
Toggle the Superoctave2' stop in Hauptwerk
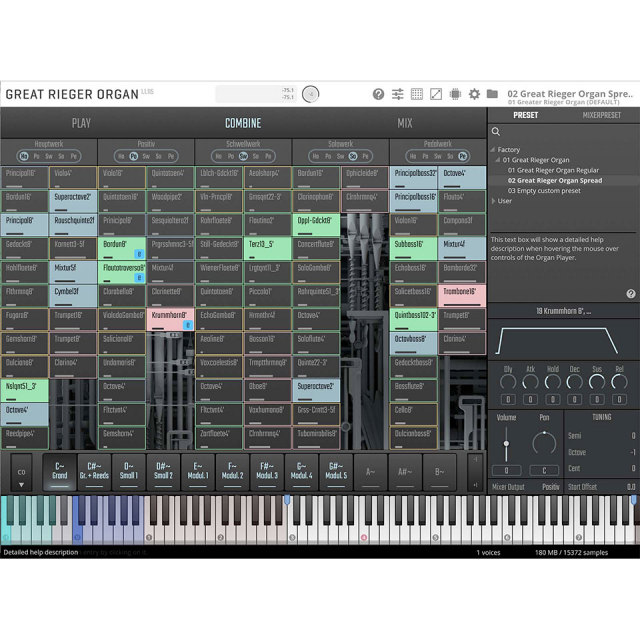point(73,196)
